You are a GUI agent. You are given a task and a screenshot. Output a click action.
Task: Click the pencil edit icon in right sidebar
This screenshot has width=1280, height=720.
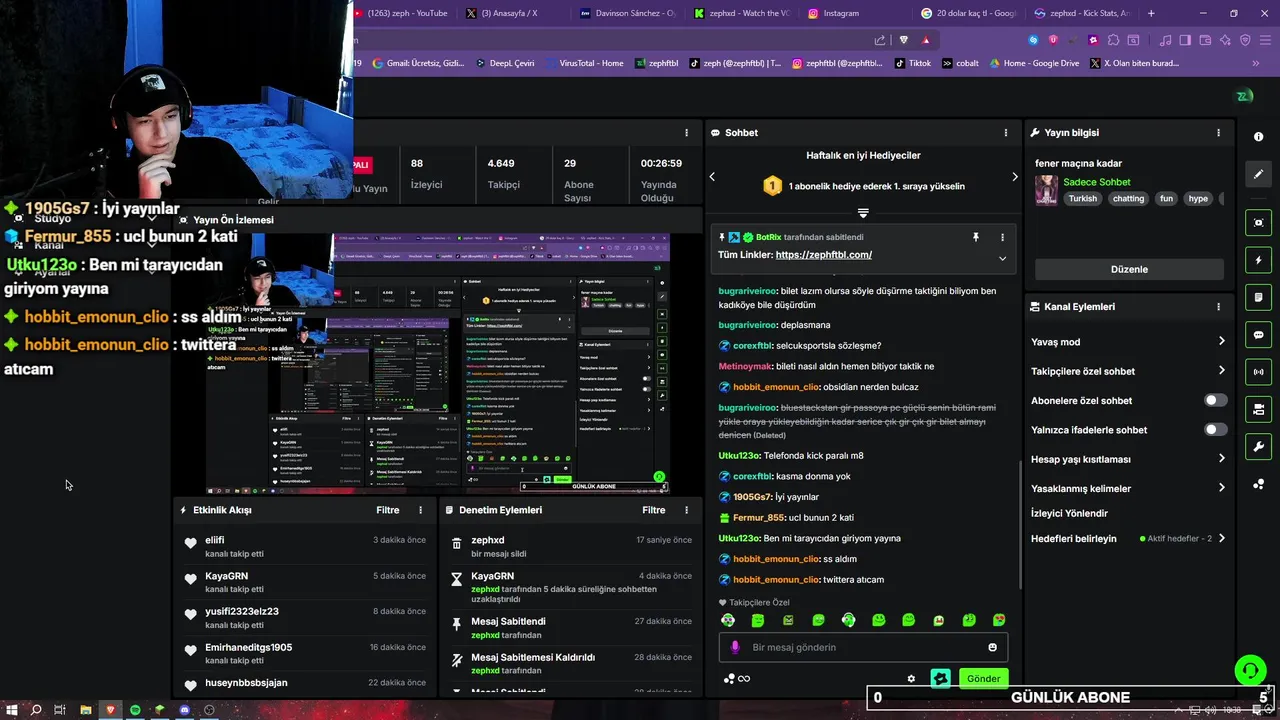point(1258,174)
